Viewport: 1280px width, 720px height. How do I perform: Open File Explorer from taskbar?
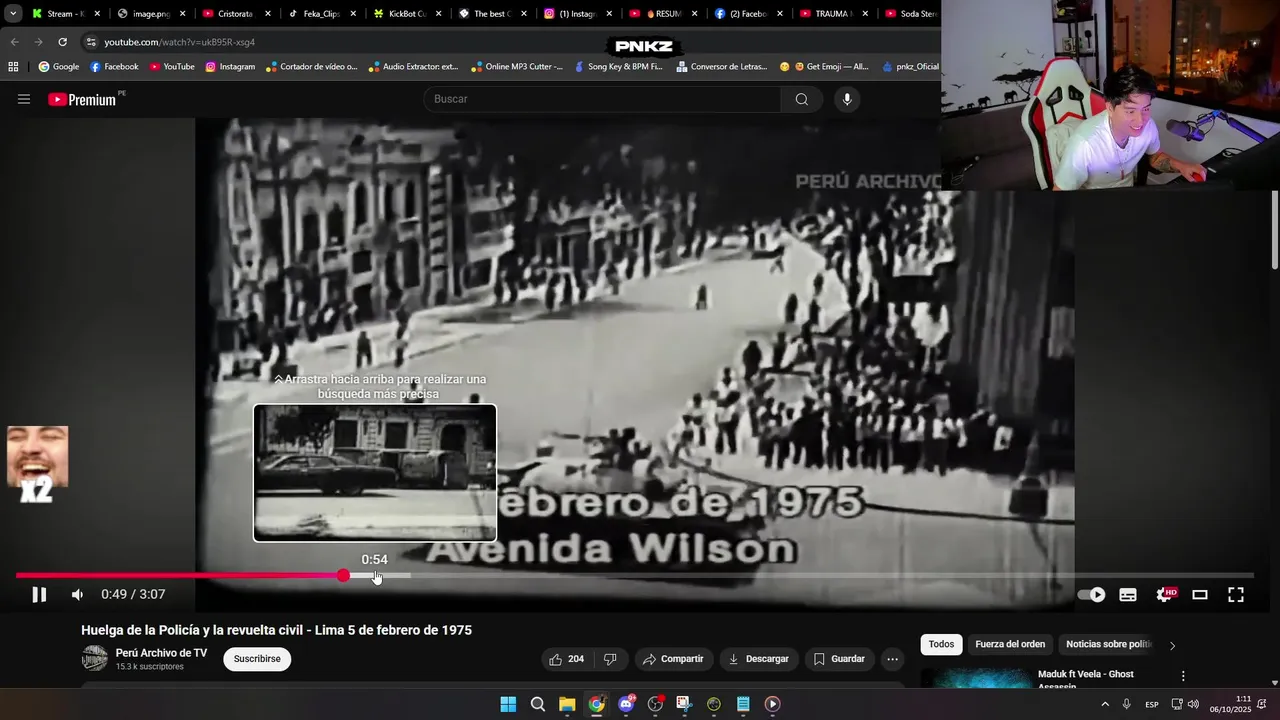click(x=567, y=704)
